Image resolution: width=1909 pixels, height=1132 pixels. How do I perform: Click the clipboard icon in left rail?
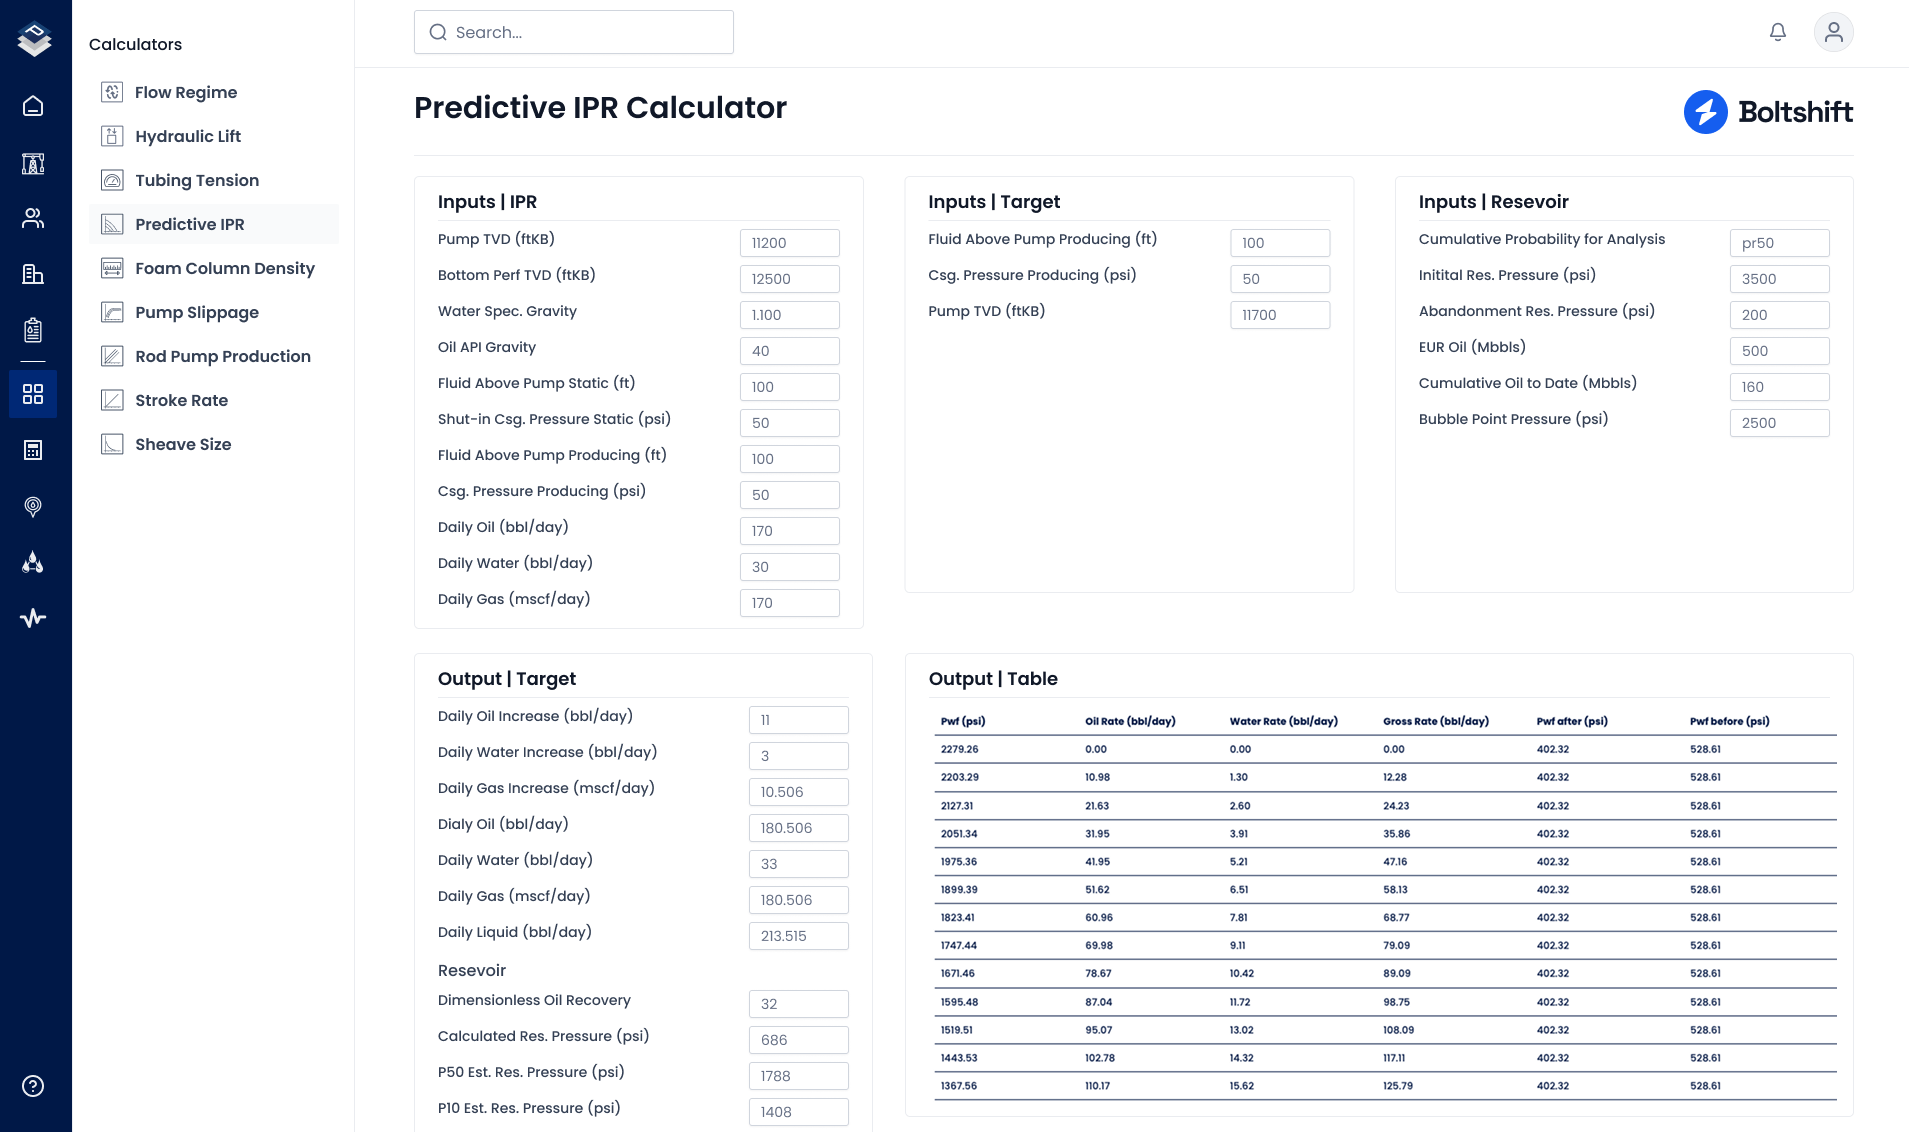point(33,330)
